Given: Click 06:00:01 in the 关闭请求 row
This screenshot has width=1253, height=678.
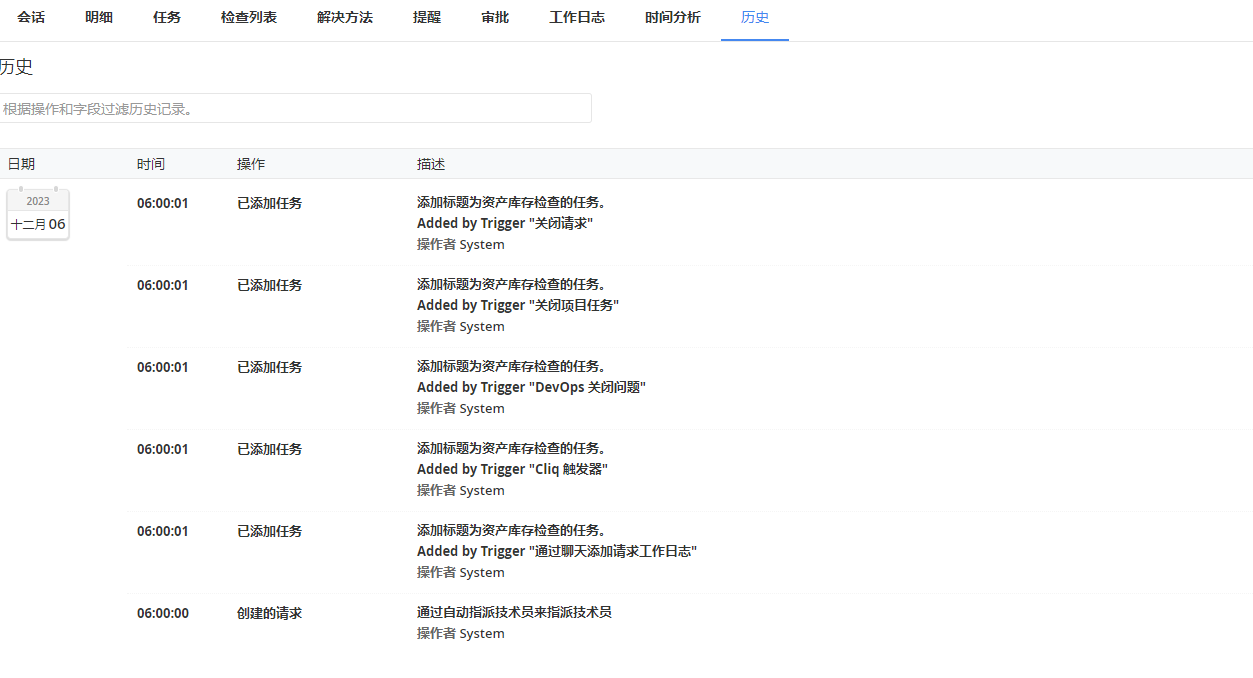Looking at the screenshot, I should (163, 203).
